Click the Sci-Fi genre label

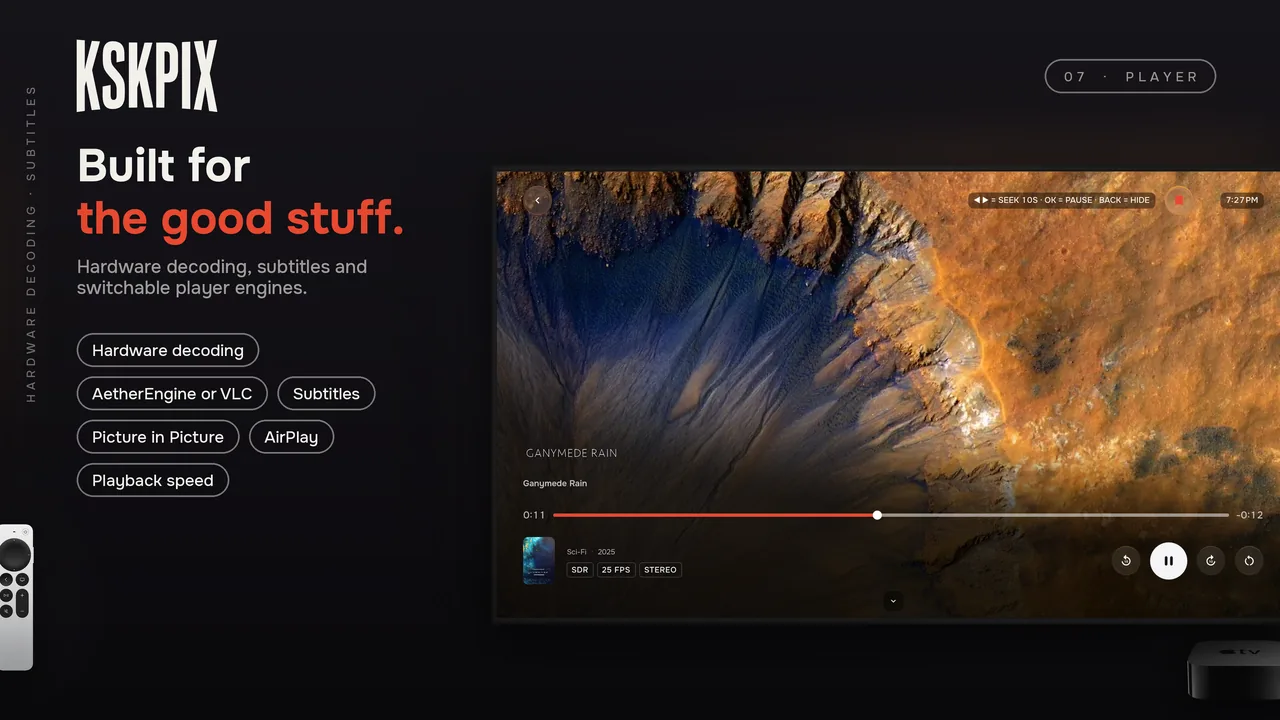tap(577, 552)
